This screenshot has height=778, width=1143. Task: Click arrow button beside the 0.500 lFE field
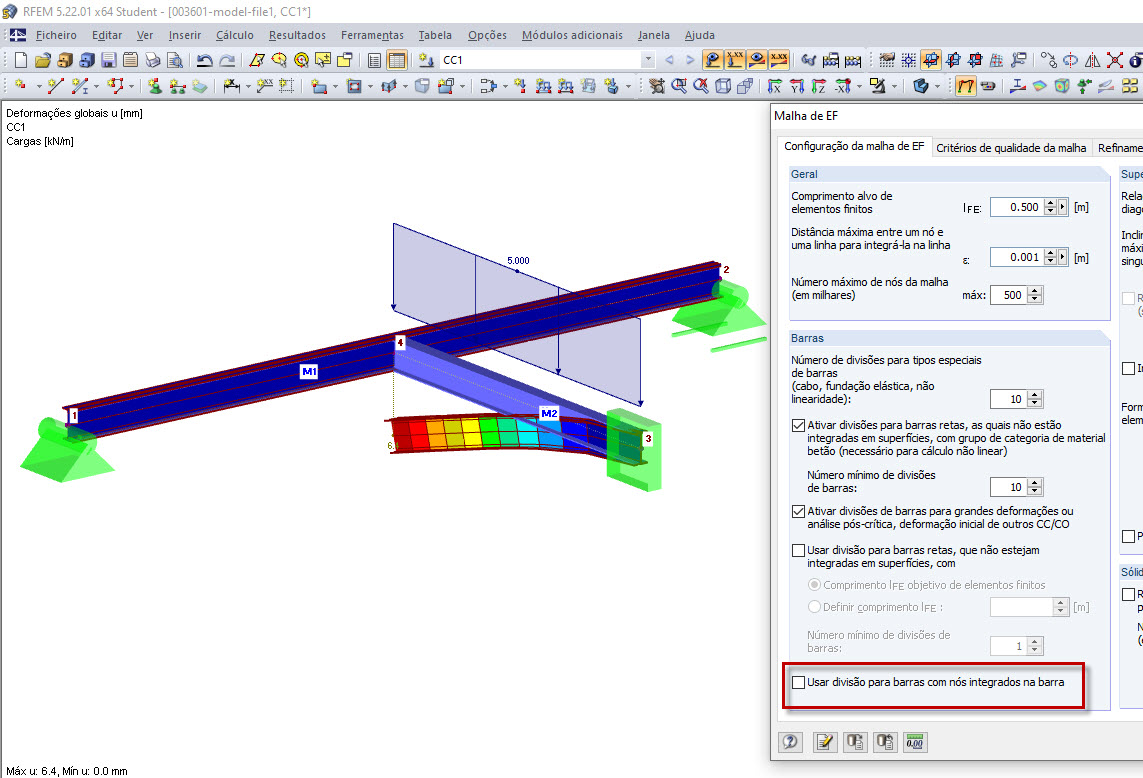1062,207
